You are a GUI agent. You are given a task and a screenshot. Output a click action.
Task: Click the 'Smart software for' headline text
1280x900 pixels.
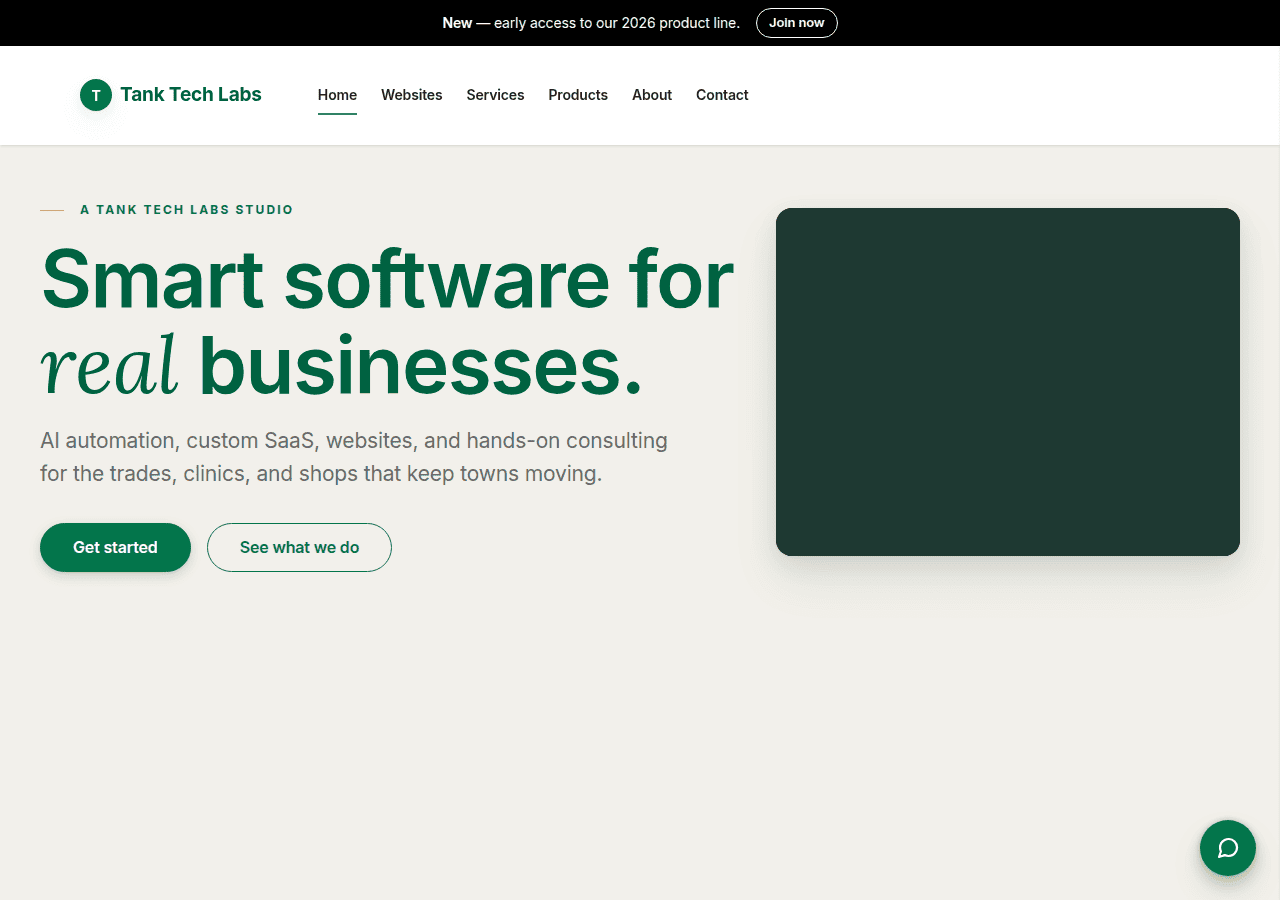388,278
